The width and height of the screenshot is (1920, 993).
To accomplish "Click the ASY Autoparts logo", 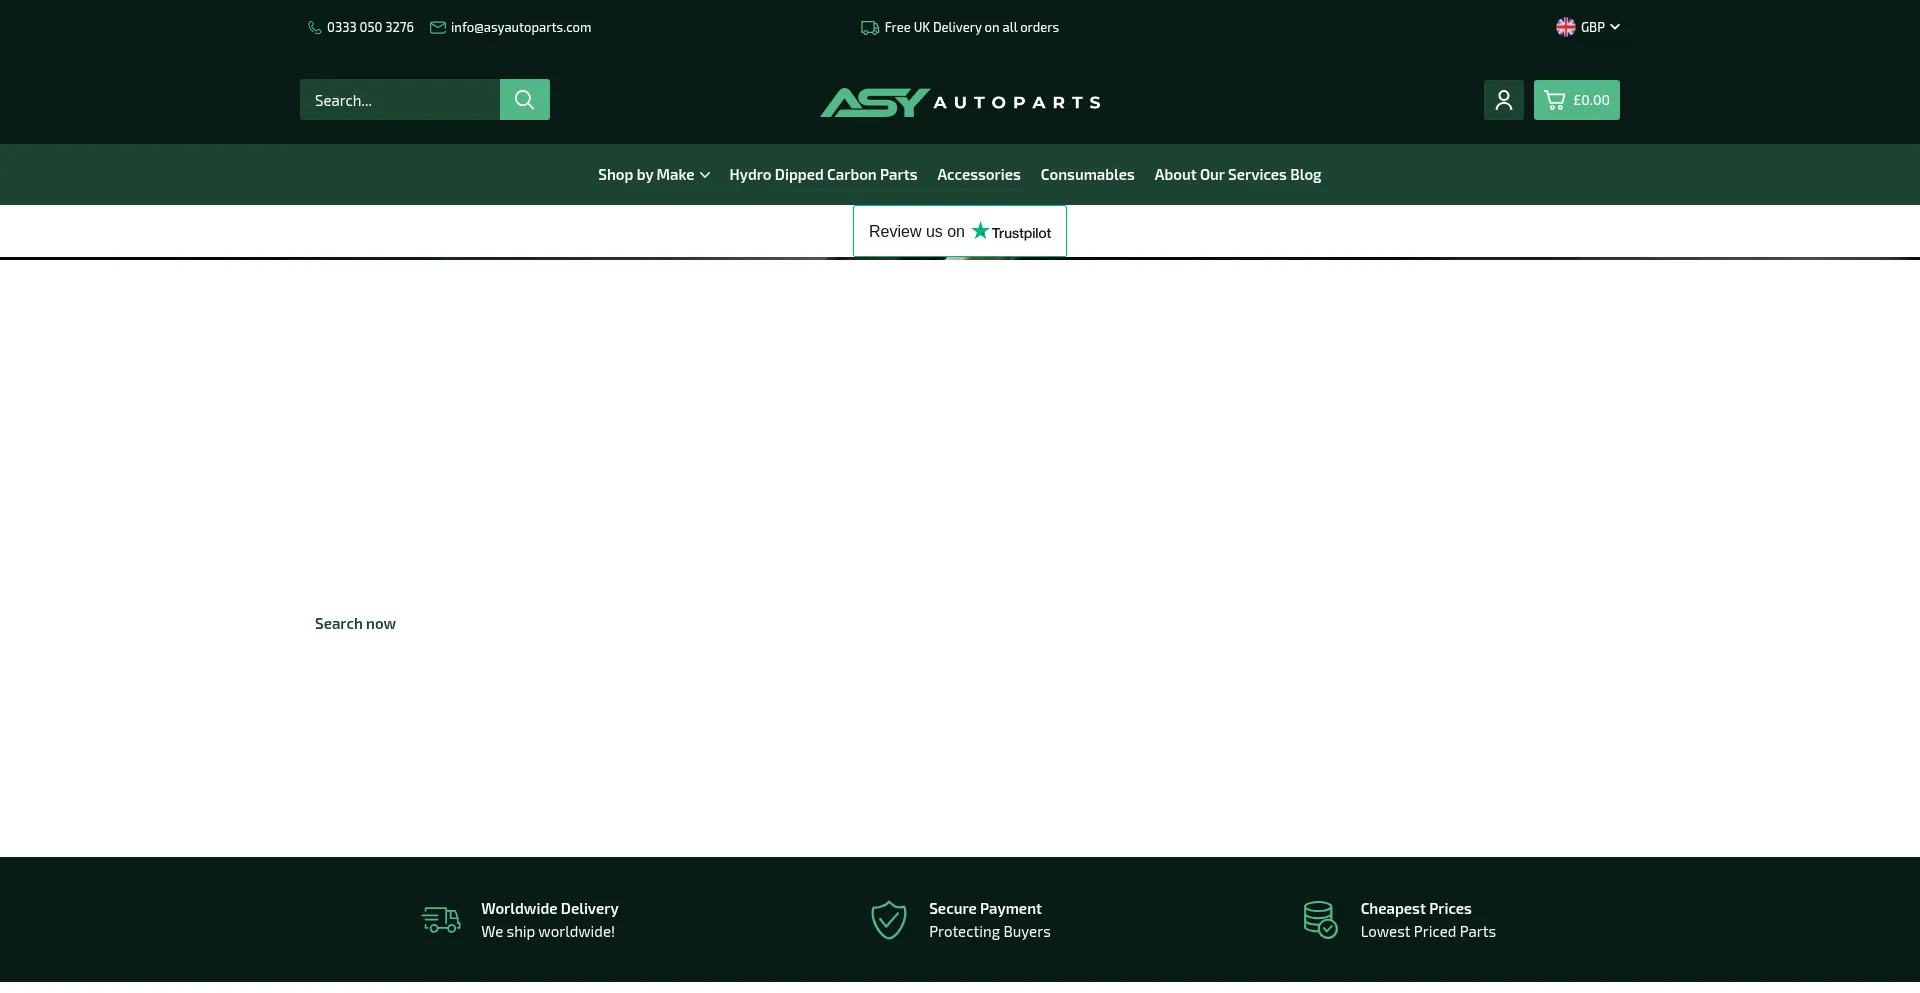I will coord(959,100).
